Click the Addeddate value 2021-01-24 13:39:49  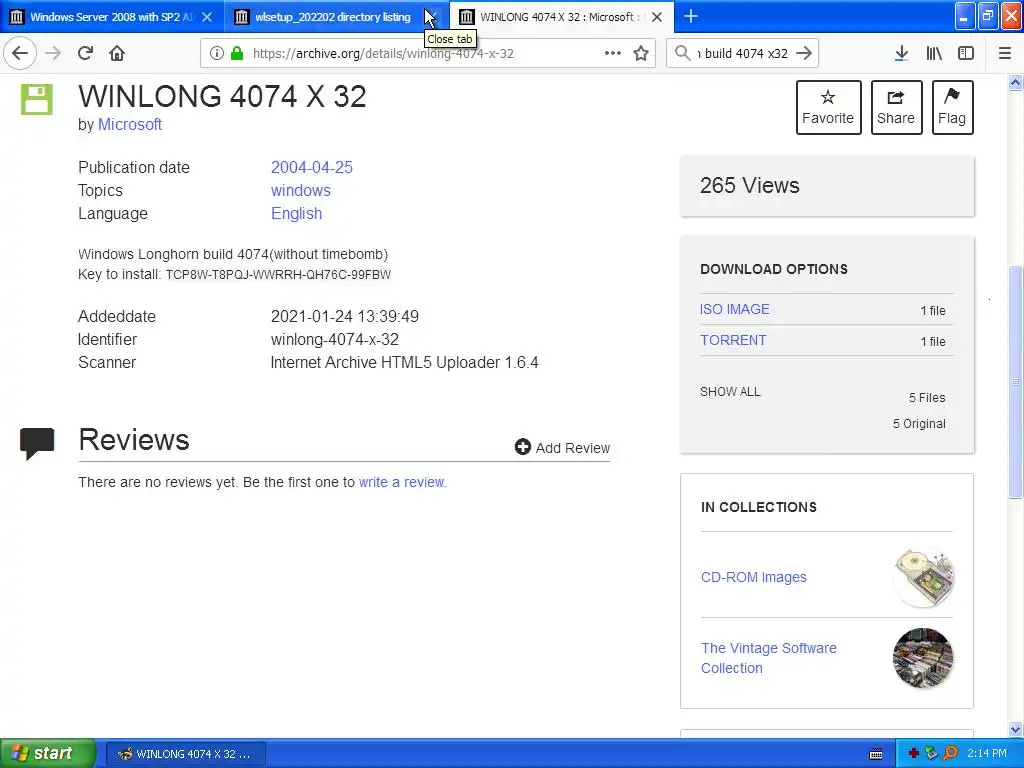tap(345, 316)
